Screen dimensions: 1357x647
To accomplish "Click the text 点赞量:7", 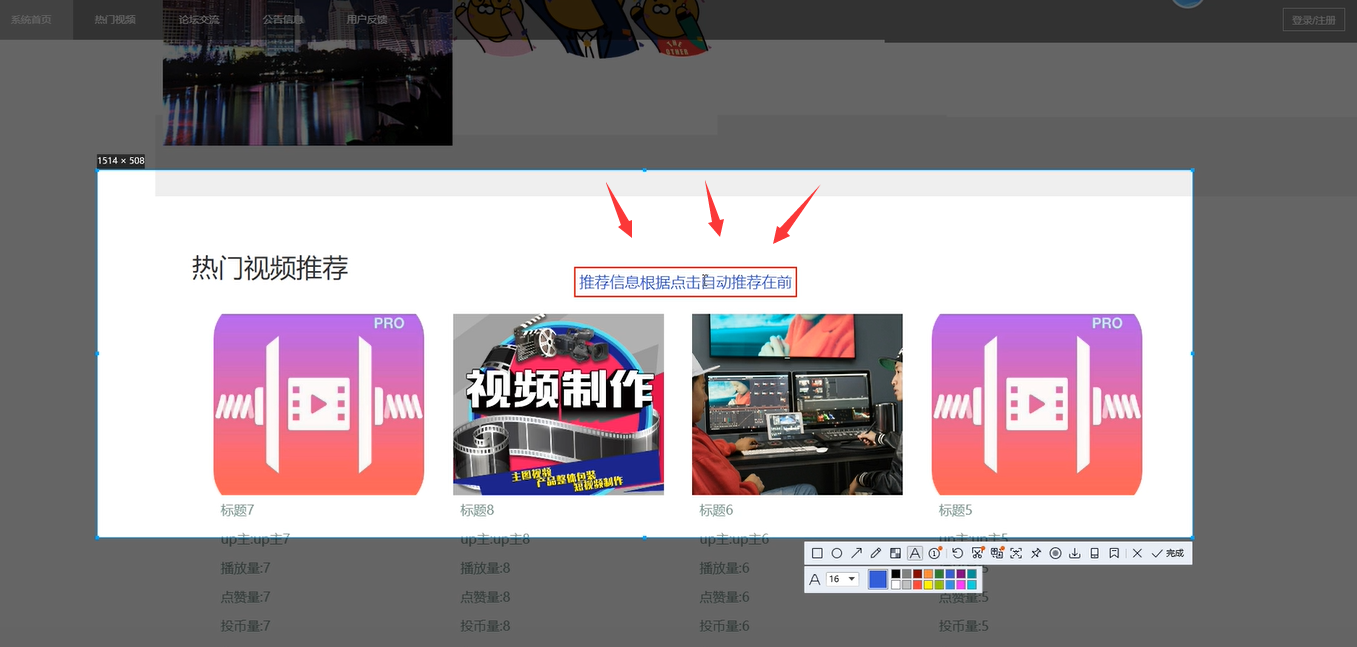I will (x=246, y=597).
